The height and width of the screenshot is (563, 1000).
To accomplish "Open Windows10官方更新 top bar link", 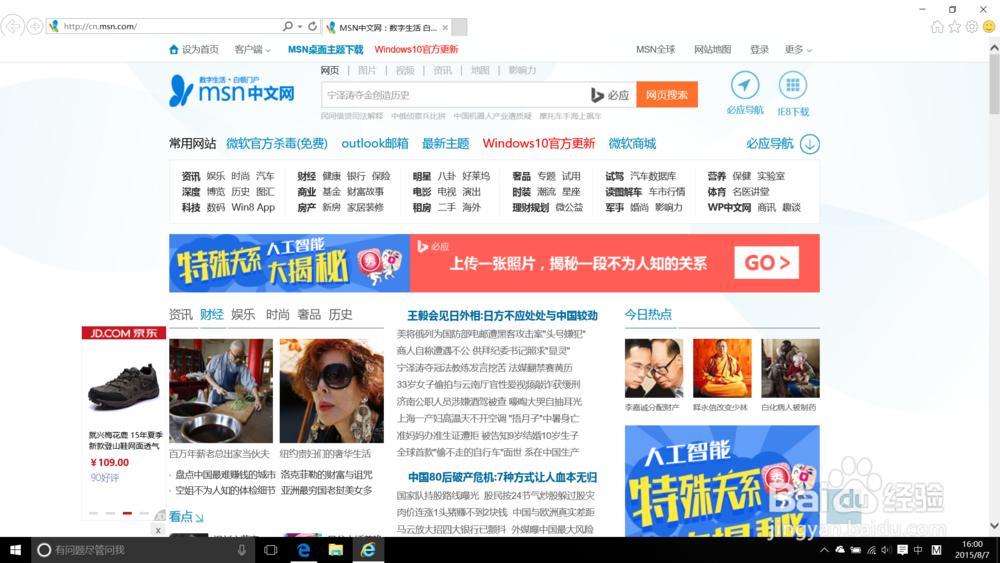I will pos(416,49).
